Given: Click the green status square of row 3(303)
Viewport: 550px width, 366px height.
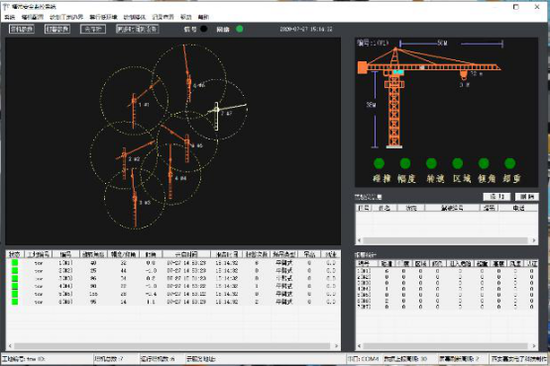Looking at the screenshot, I should point(15,278).
